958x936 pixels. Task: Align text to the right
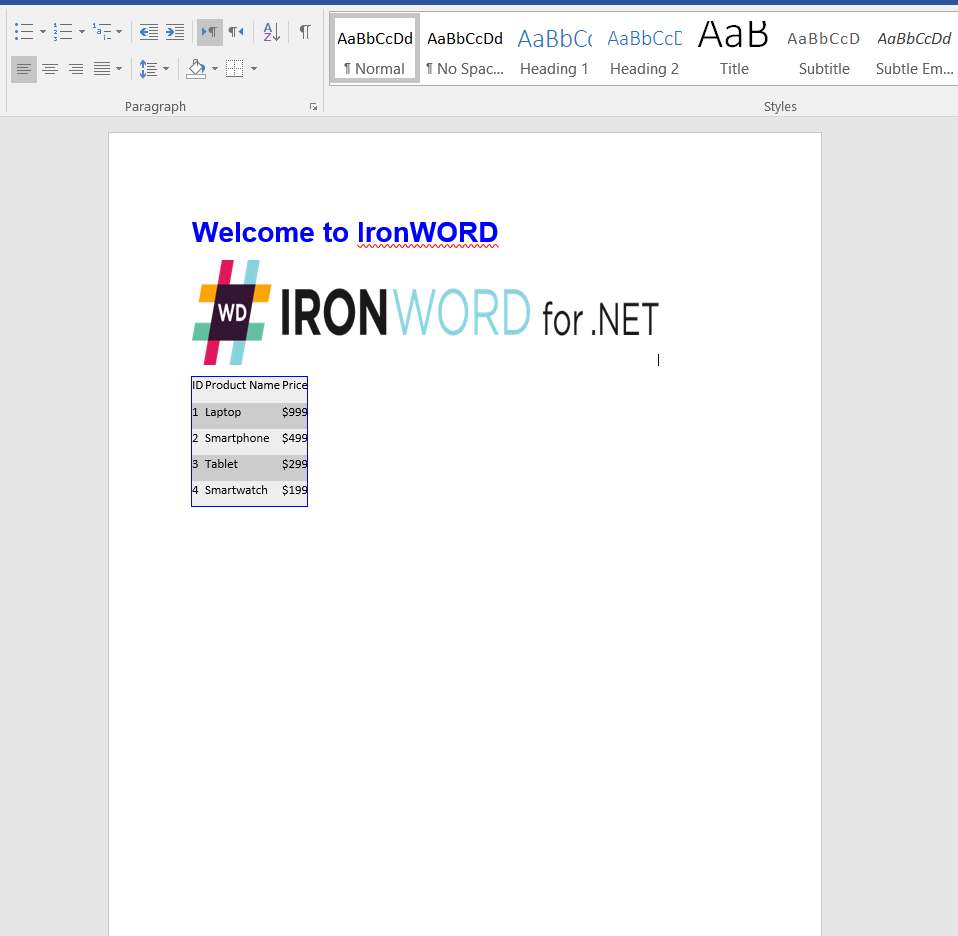(x=76, y=69)
